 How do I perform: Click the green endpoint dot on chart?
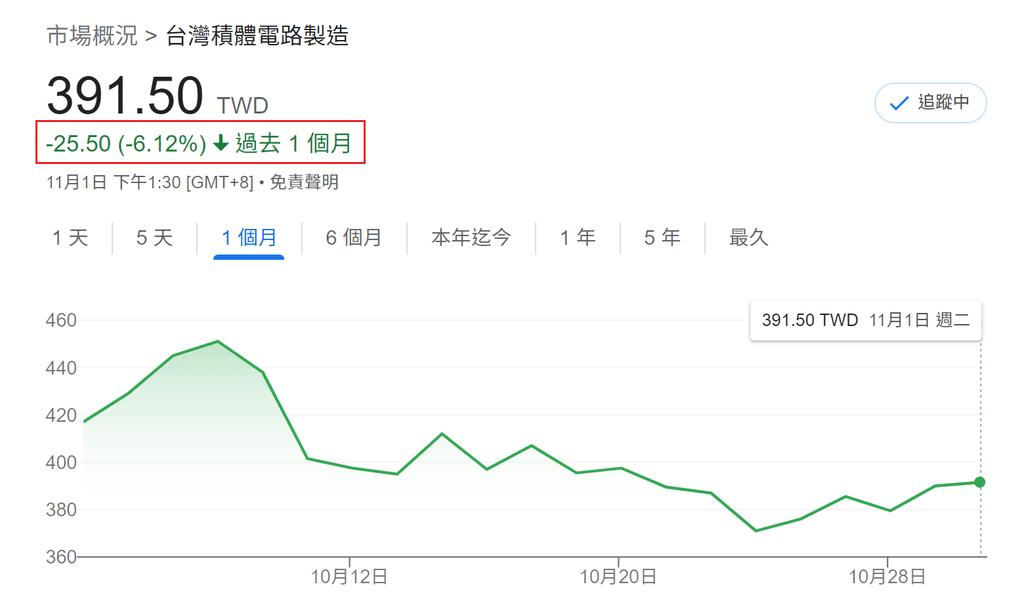(x=980, y=482)
